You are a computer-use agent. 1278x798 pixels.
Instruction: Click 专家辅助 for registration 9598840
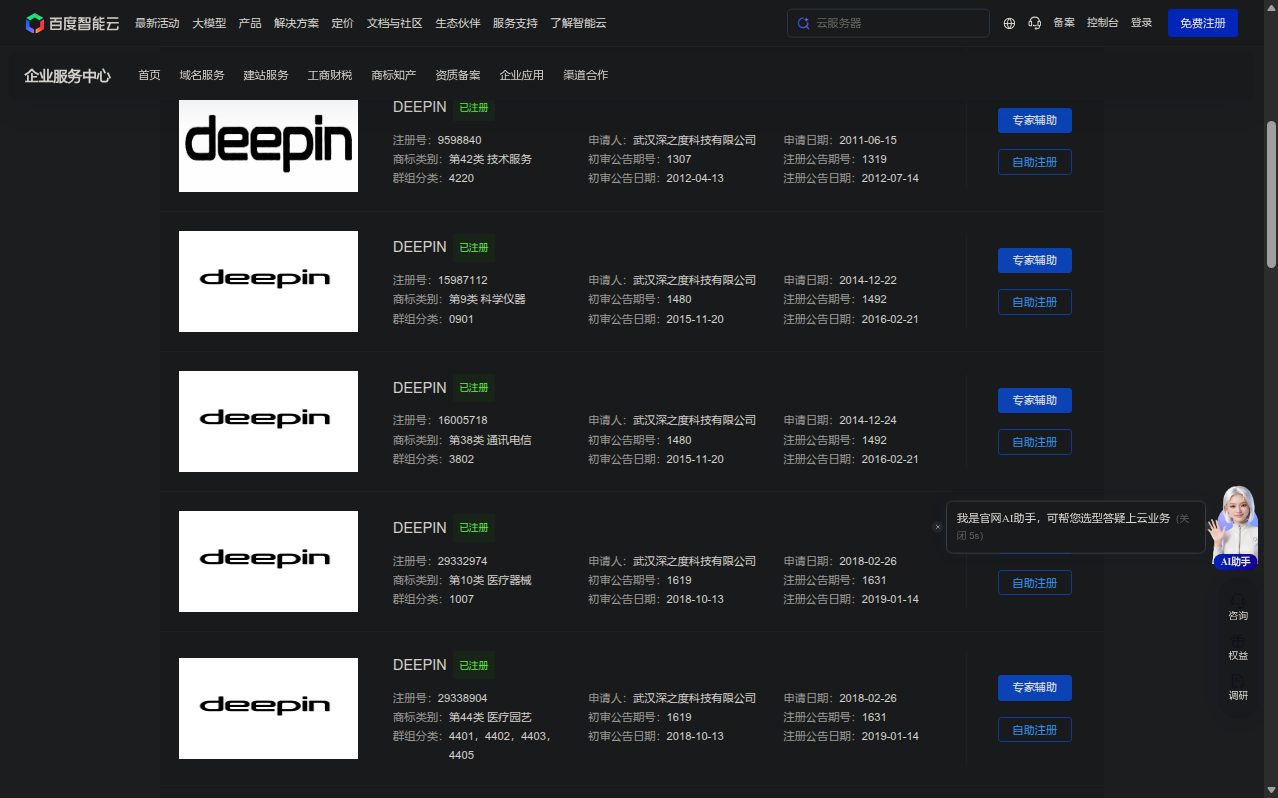[x=1035, y=120]
